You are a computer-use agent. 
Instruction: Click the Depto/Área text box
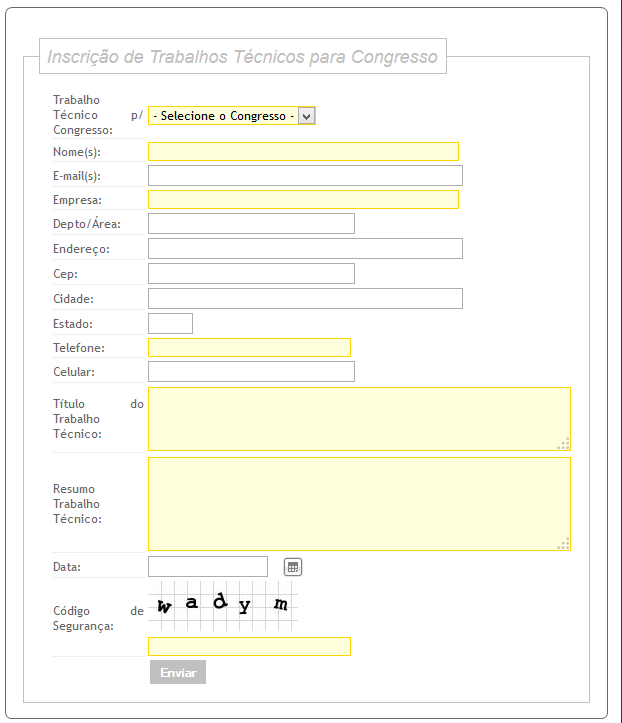[251, 224]
